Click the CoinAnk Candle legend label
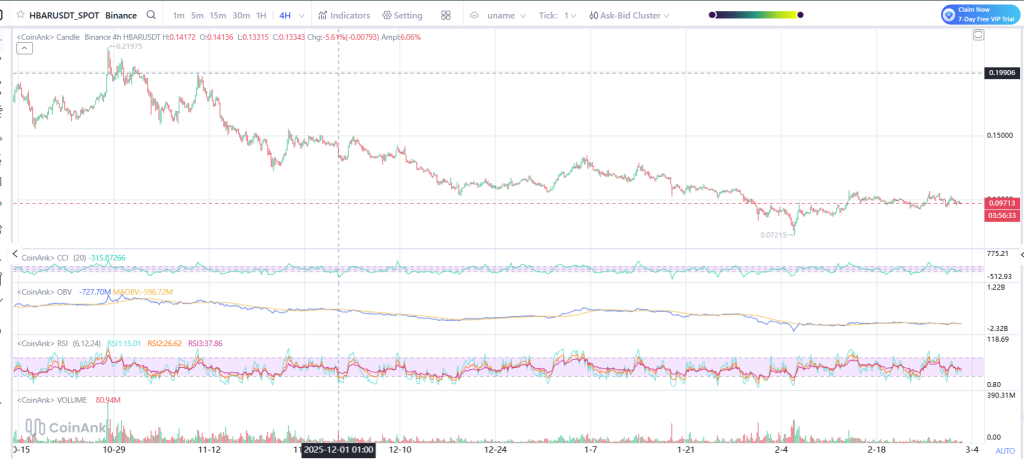This screenshot has width=1024, height=461. tap(48, 37)
